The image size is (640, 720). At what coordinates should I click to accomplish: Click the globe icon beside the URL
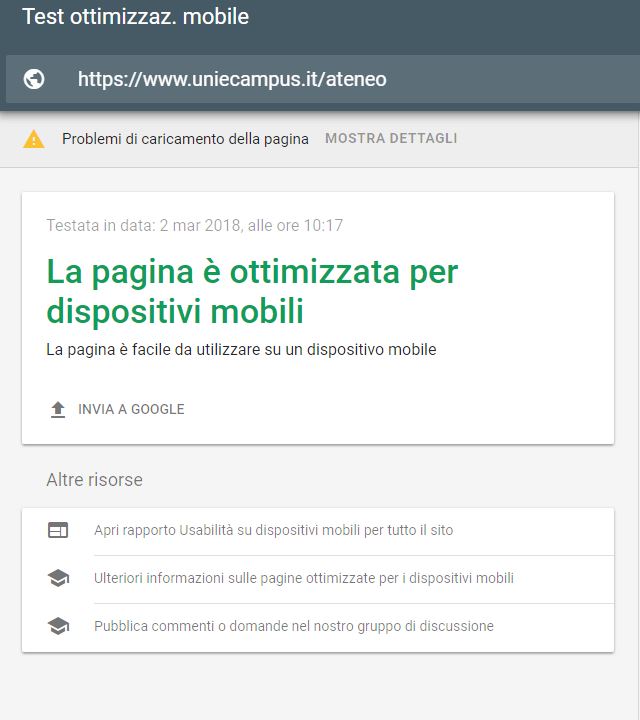coord(34,79)
